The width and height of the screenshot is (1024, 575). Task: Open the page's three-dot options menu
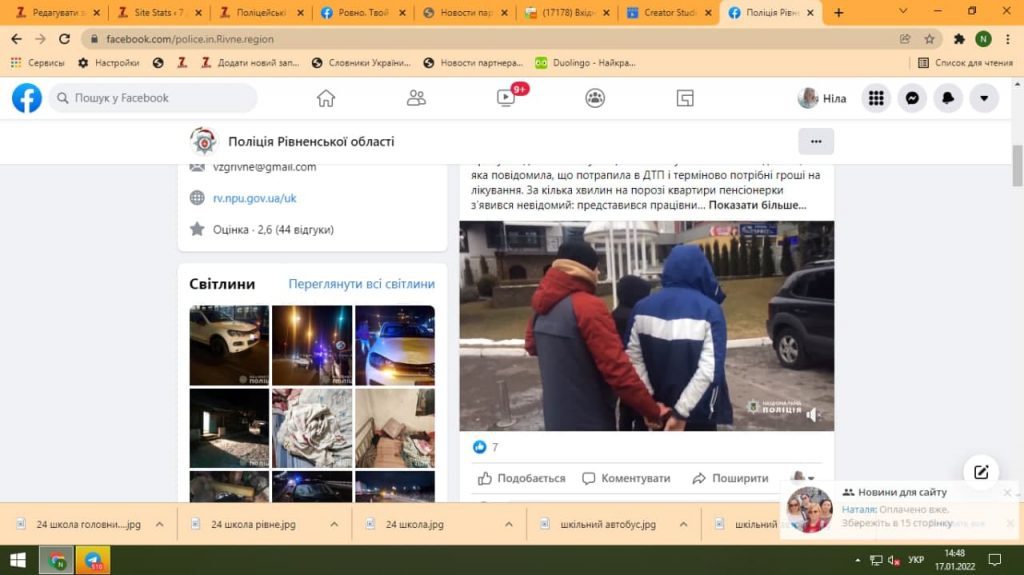click(816, 142)
